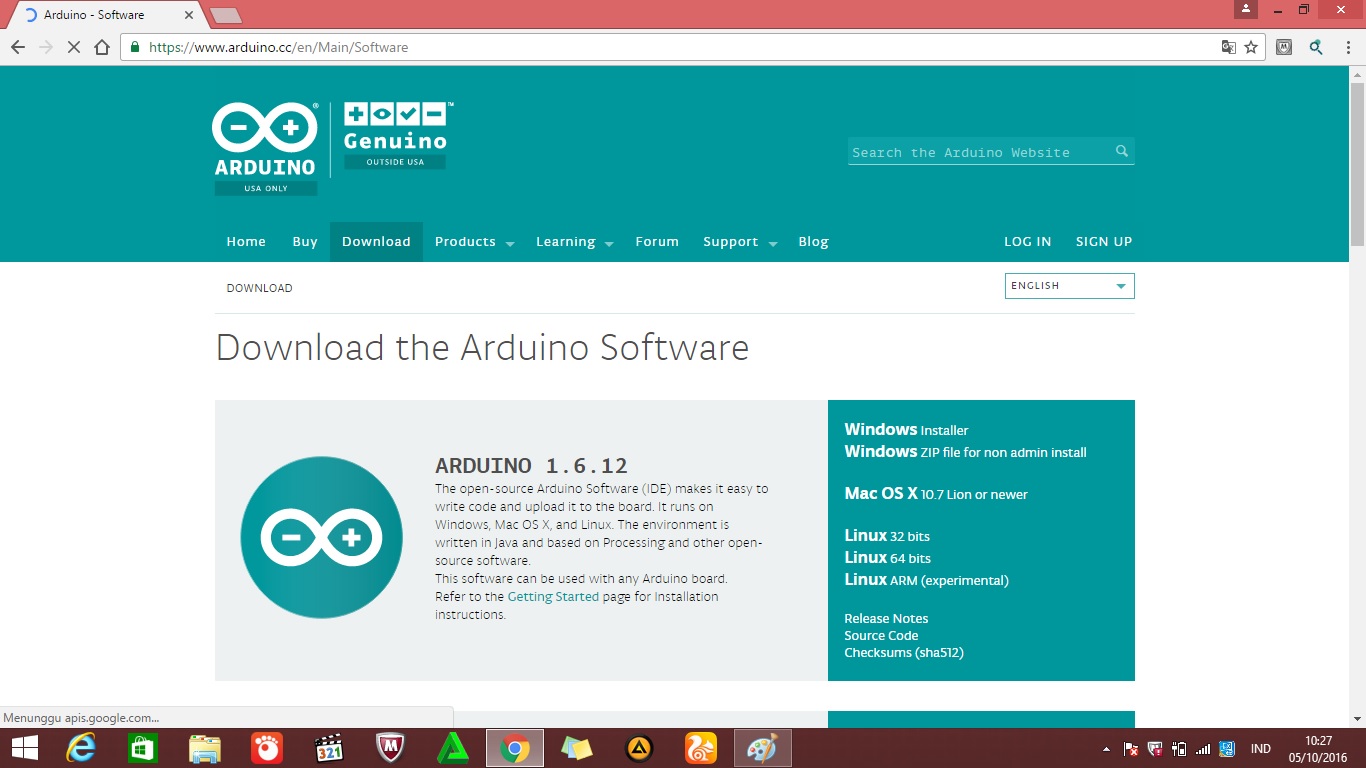Open the McAfee WebAdvisor extension icon
Image resolution: width=1366 pixels, height=768 pixels.
coord(1283,47)
